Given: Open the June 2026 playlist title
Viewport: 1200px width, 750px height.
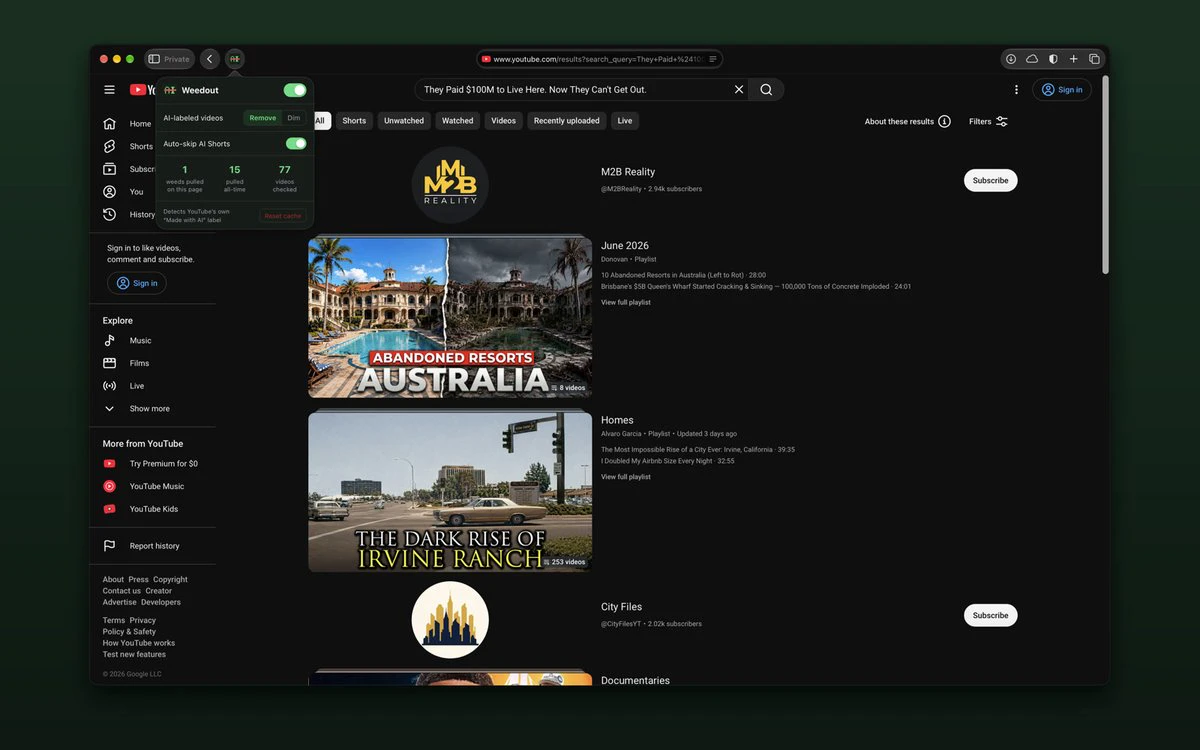Looking at the screenshot, I should click(625, 246).
